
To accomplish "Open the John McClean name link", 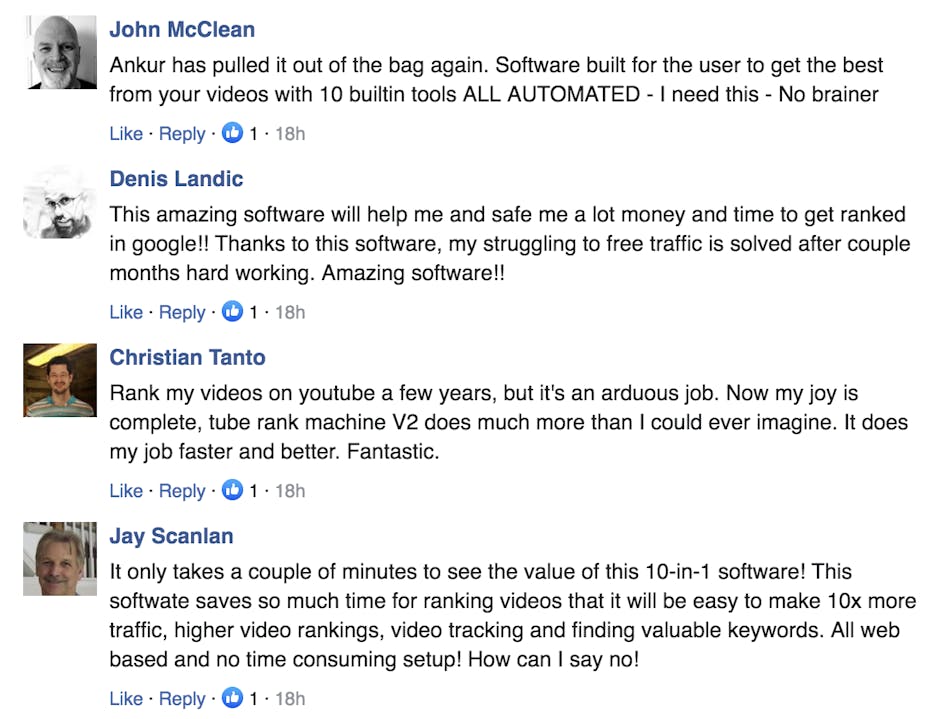I will (182, 30).
